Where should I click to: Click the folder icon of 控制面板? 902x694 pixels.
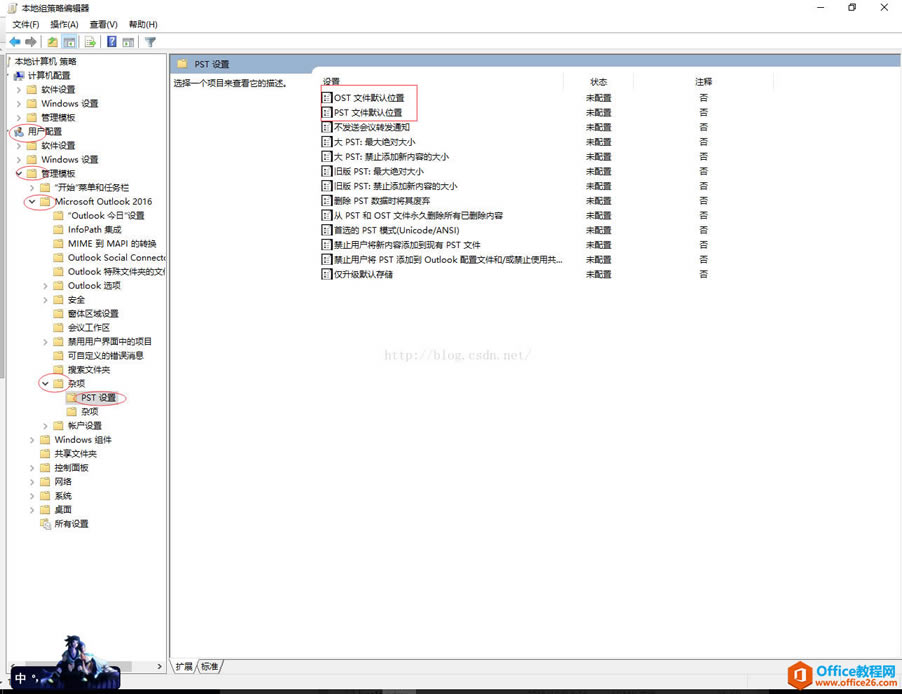click(45, 468)
